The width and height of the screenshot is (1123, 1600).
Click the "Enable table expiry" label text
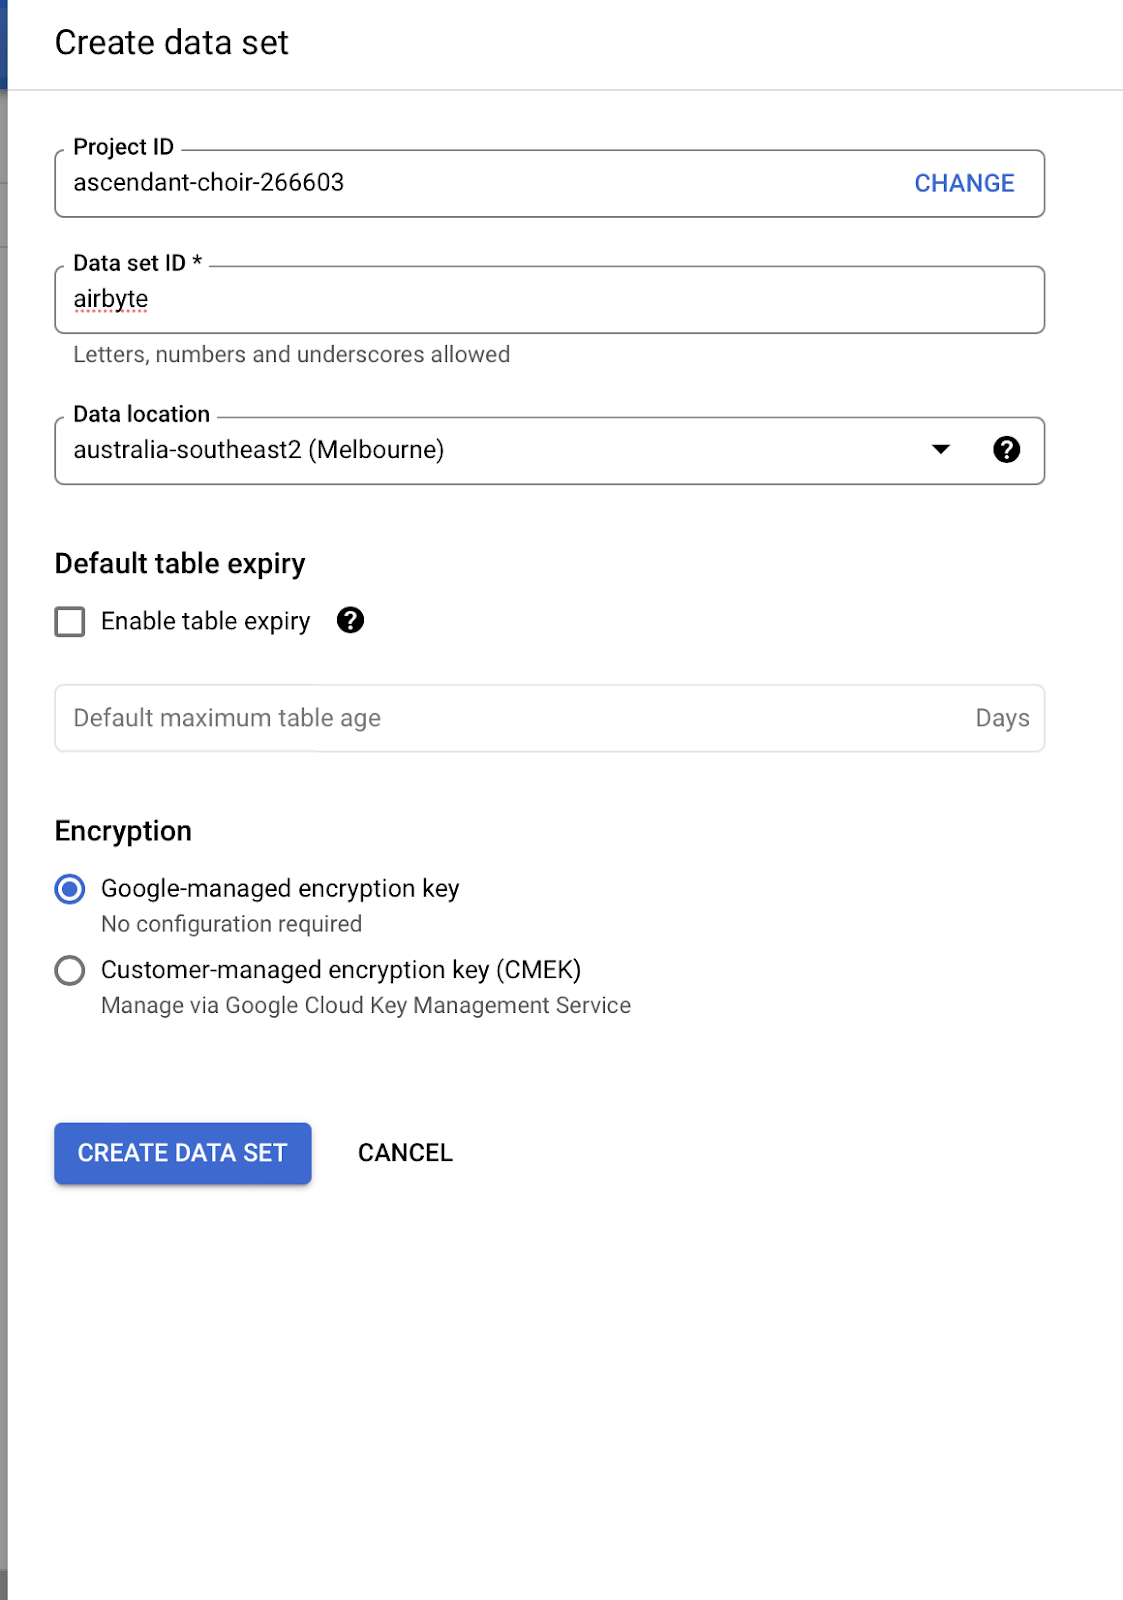click(206, 621)
